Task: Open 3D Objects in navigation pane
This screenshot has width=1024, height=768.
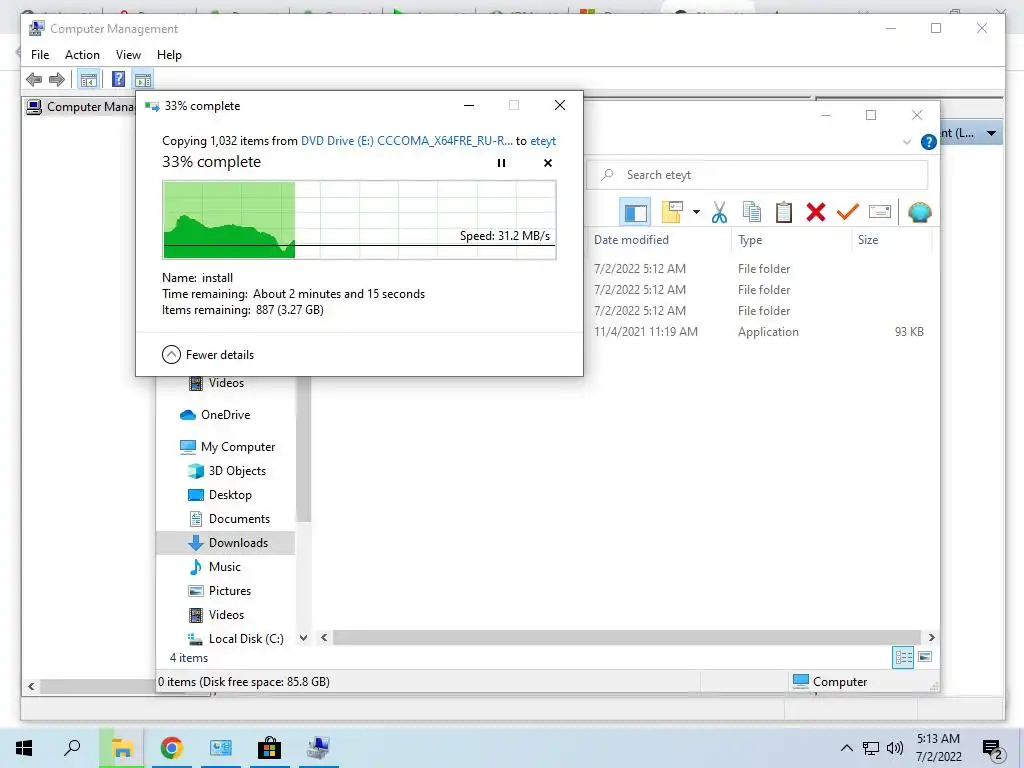Action: (x=237, y=471)
